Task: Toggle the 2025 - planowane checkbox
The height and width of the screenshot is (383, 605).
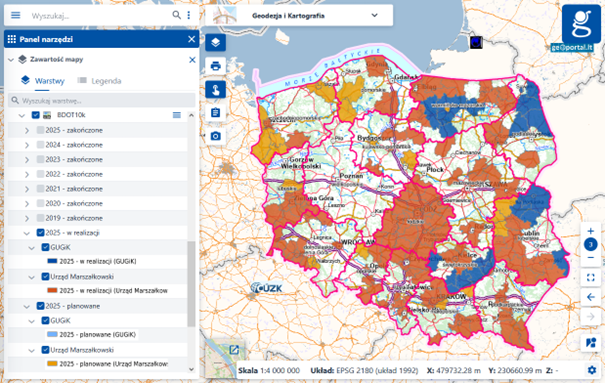Action: pyautogui.click(x=40, y=306)
